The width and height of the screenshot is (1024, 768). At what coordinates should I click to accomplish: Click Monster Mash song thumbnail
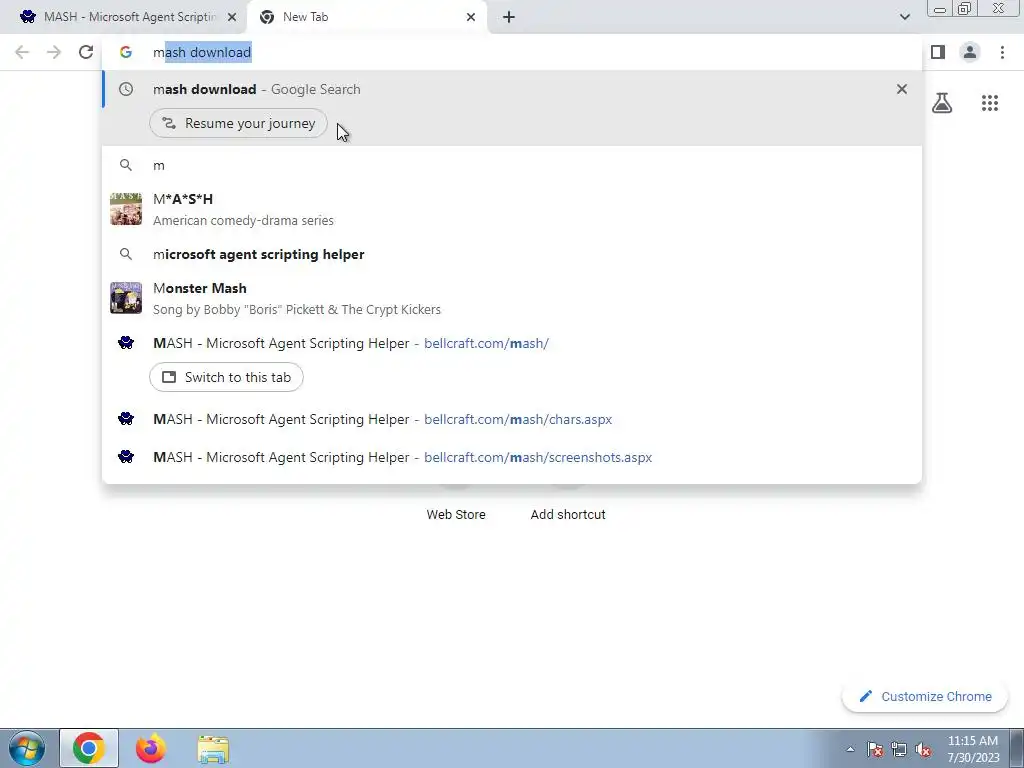126,298
